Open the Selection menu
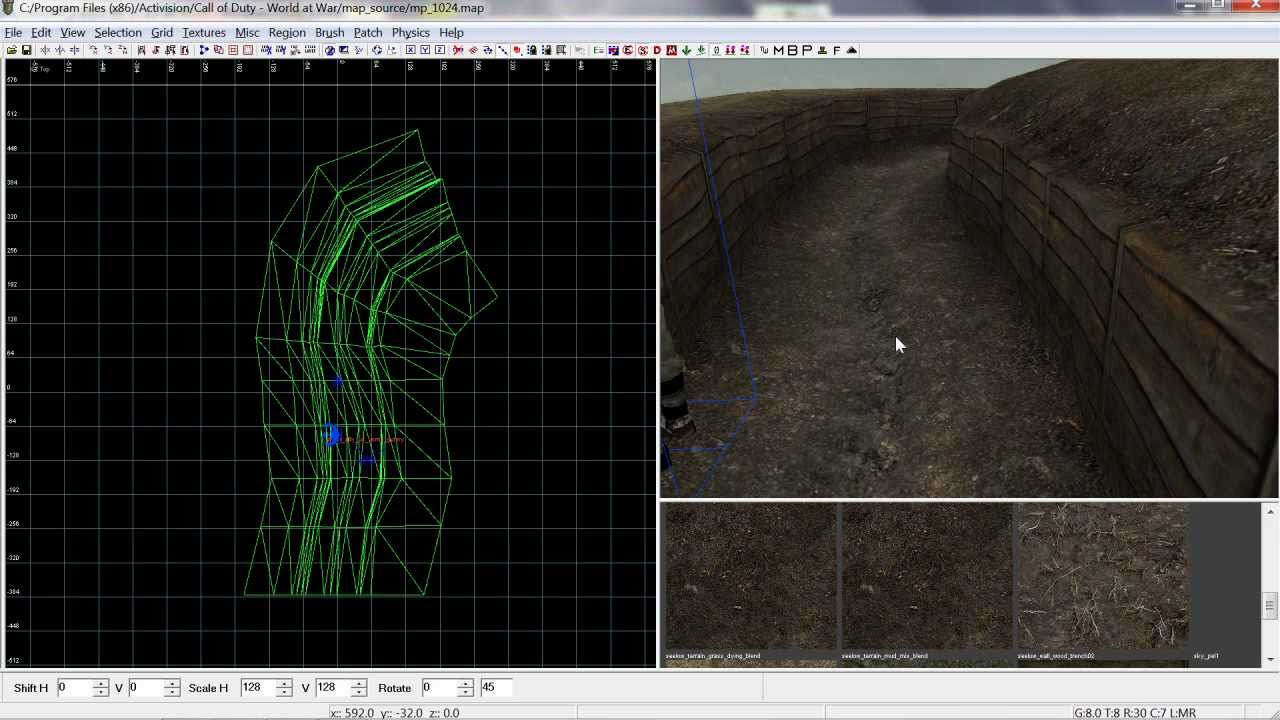Image resolution: width=1280 pixels, height=720 pixels. click(118, 32)
